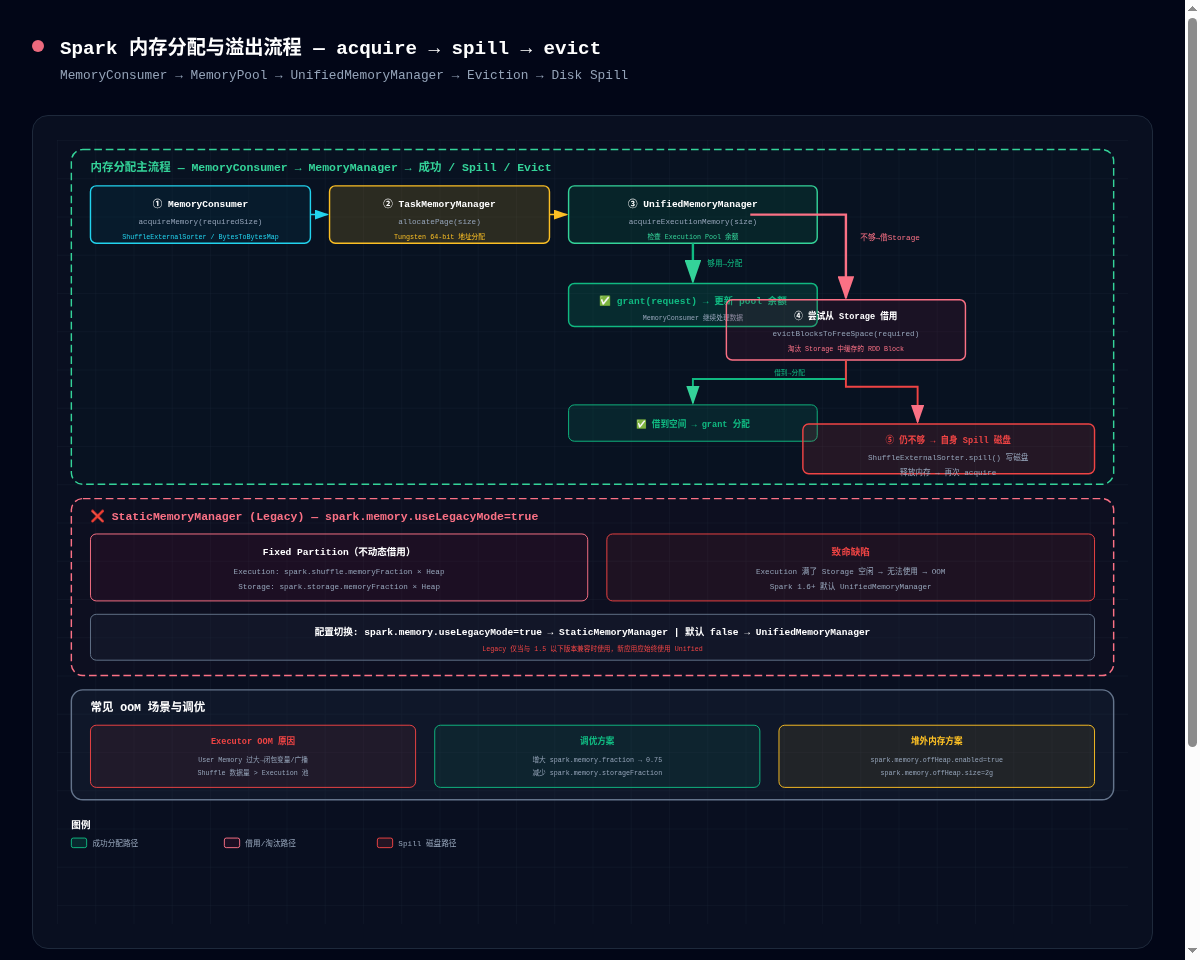The height and width of the screenshot is (960, 1200).
Task: Click the grant(request) → 更新 pool 余额 box
Action: [693, 305]
